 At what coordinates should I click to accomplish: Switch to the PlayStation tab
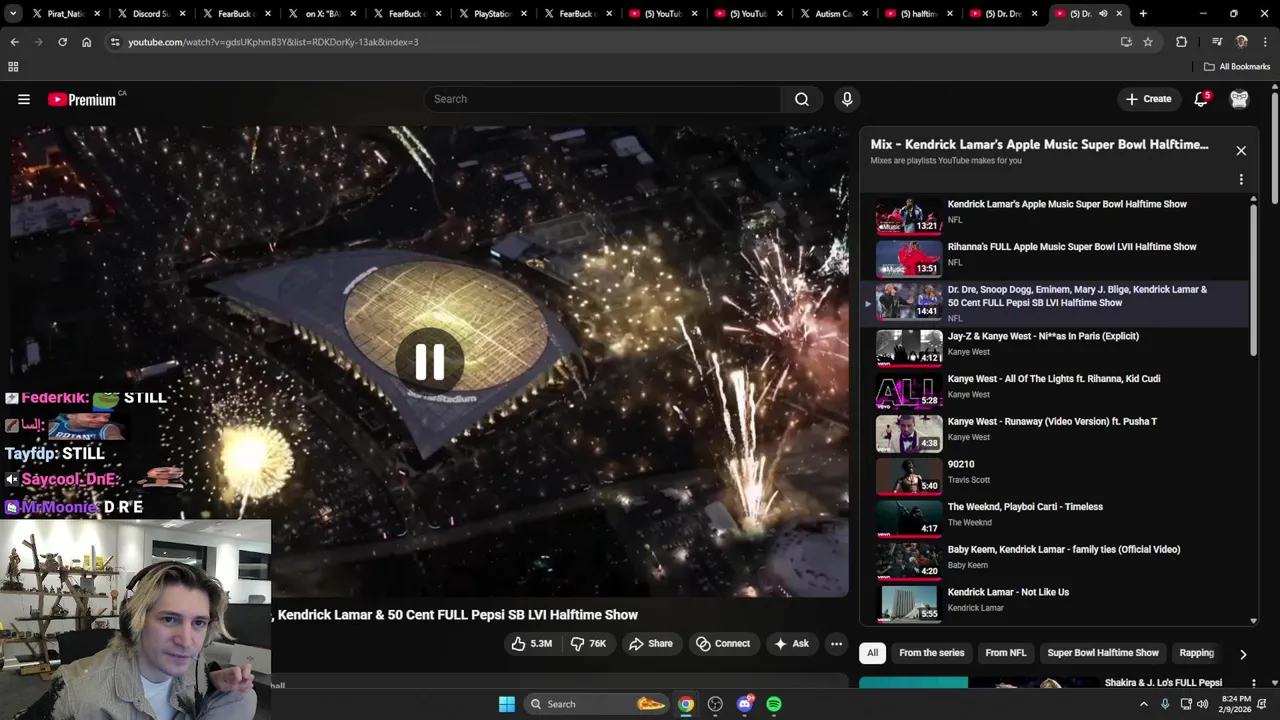click(x=494, y=14)
